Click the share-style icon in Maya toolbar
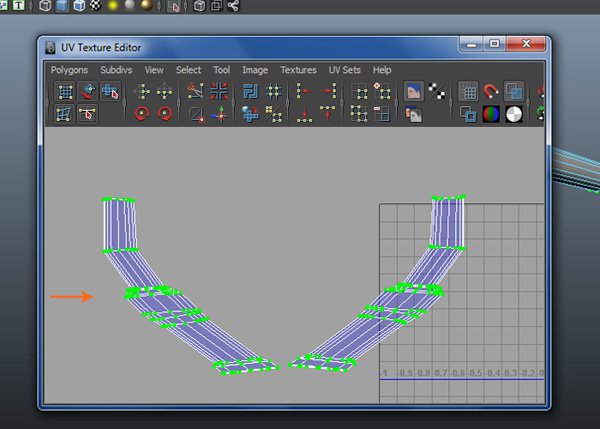This screenshot has width=600, height=429. tap(233, 5)
